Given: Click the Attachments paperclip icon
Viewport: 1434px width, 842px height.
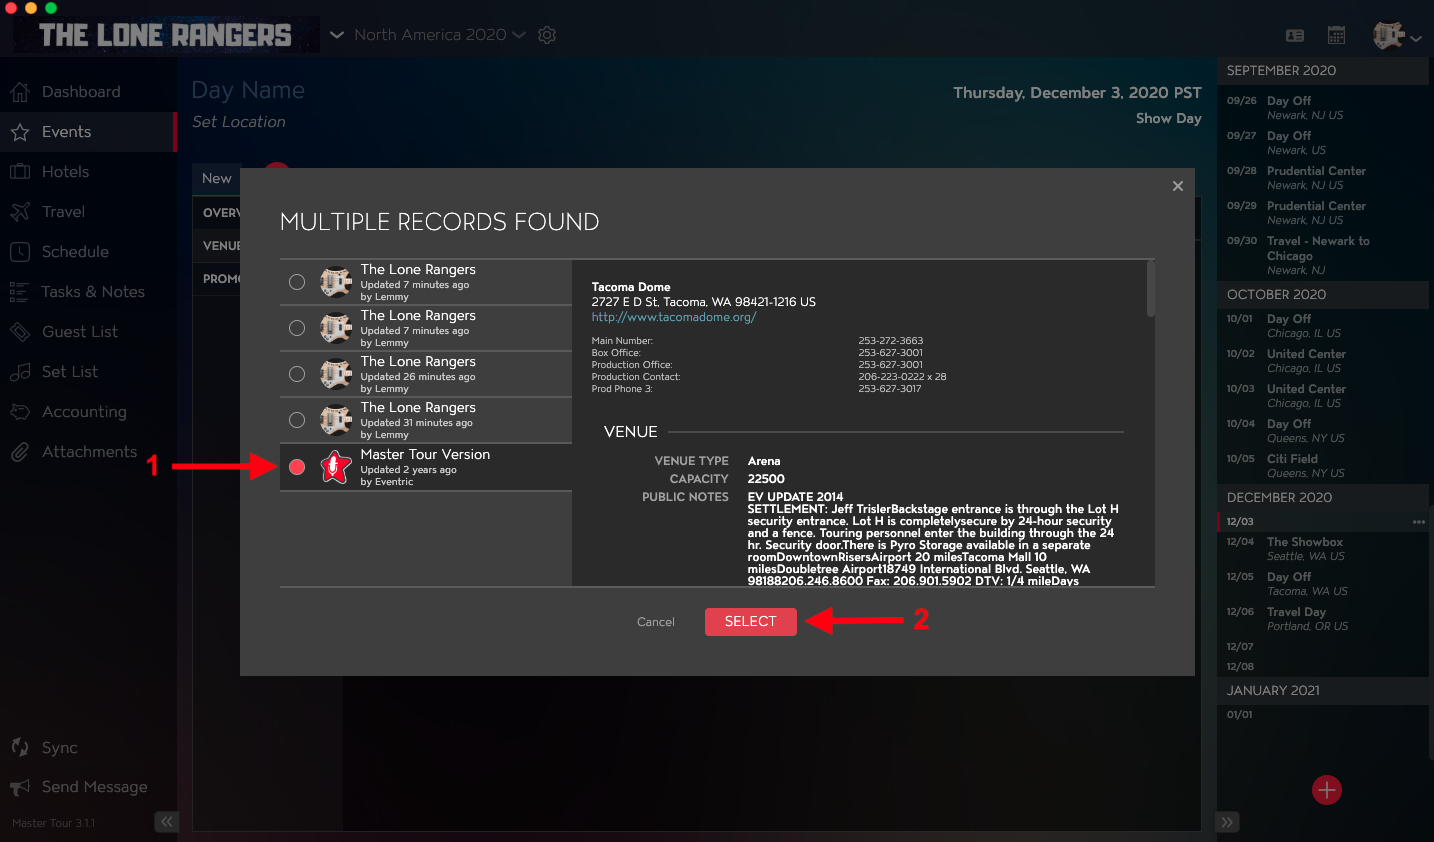Looking at the screenshot, I should [x=20, y=452].
